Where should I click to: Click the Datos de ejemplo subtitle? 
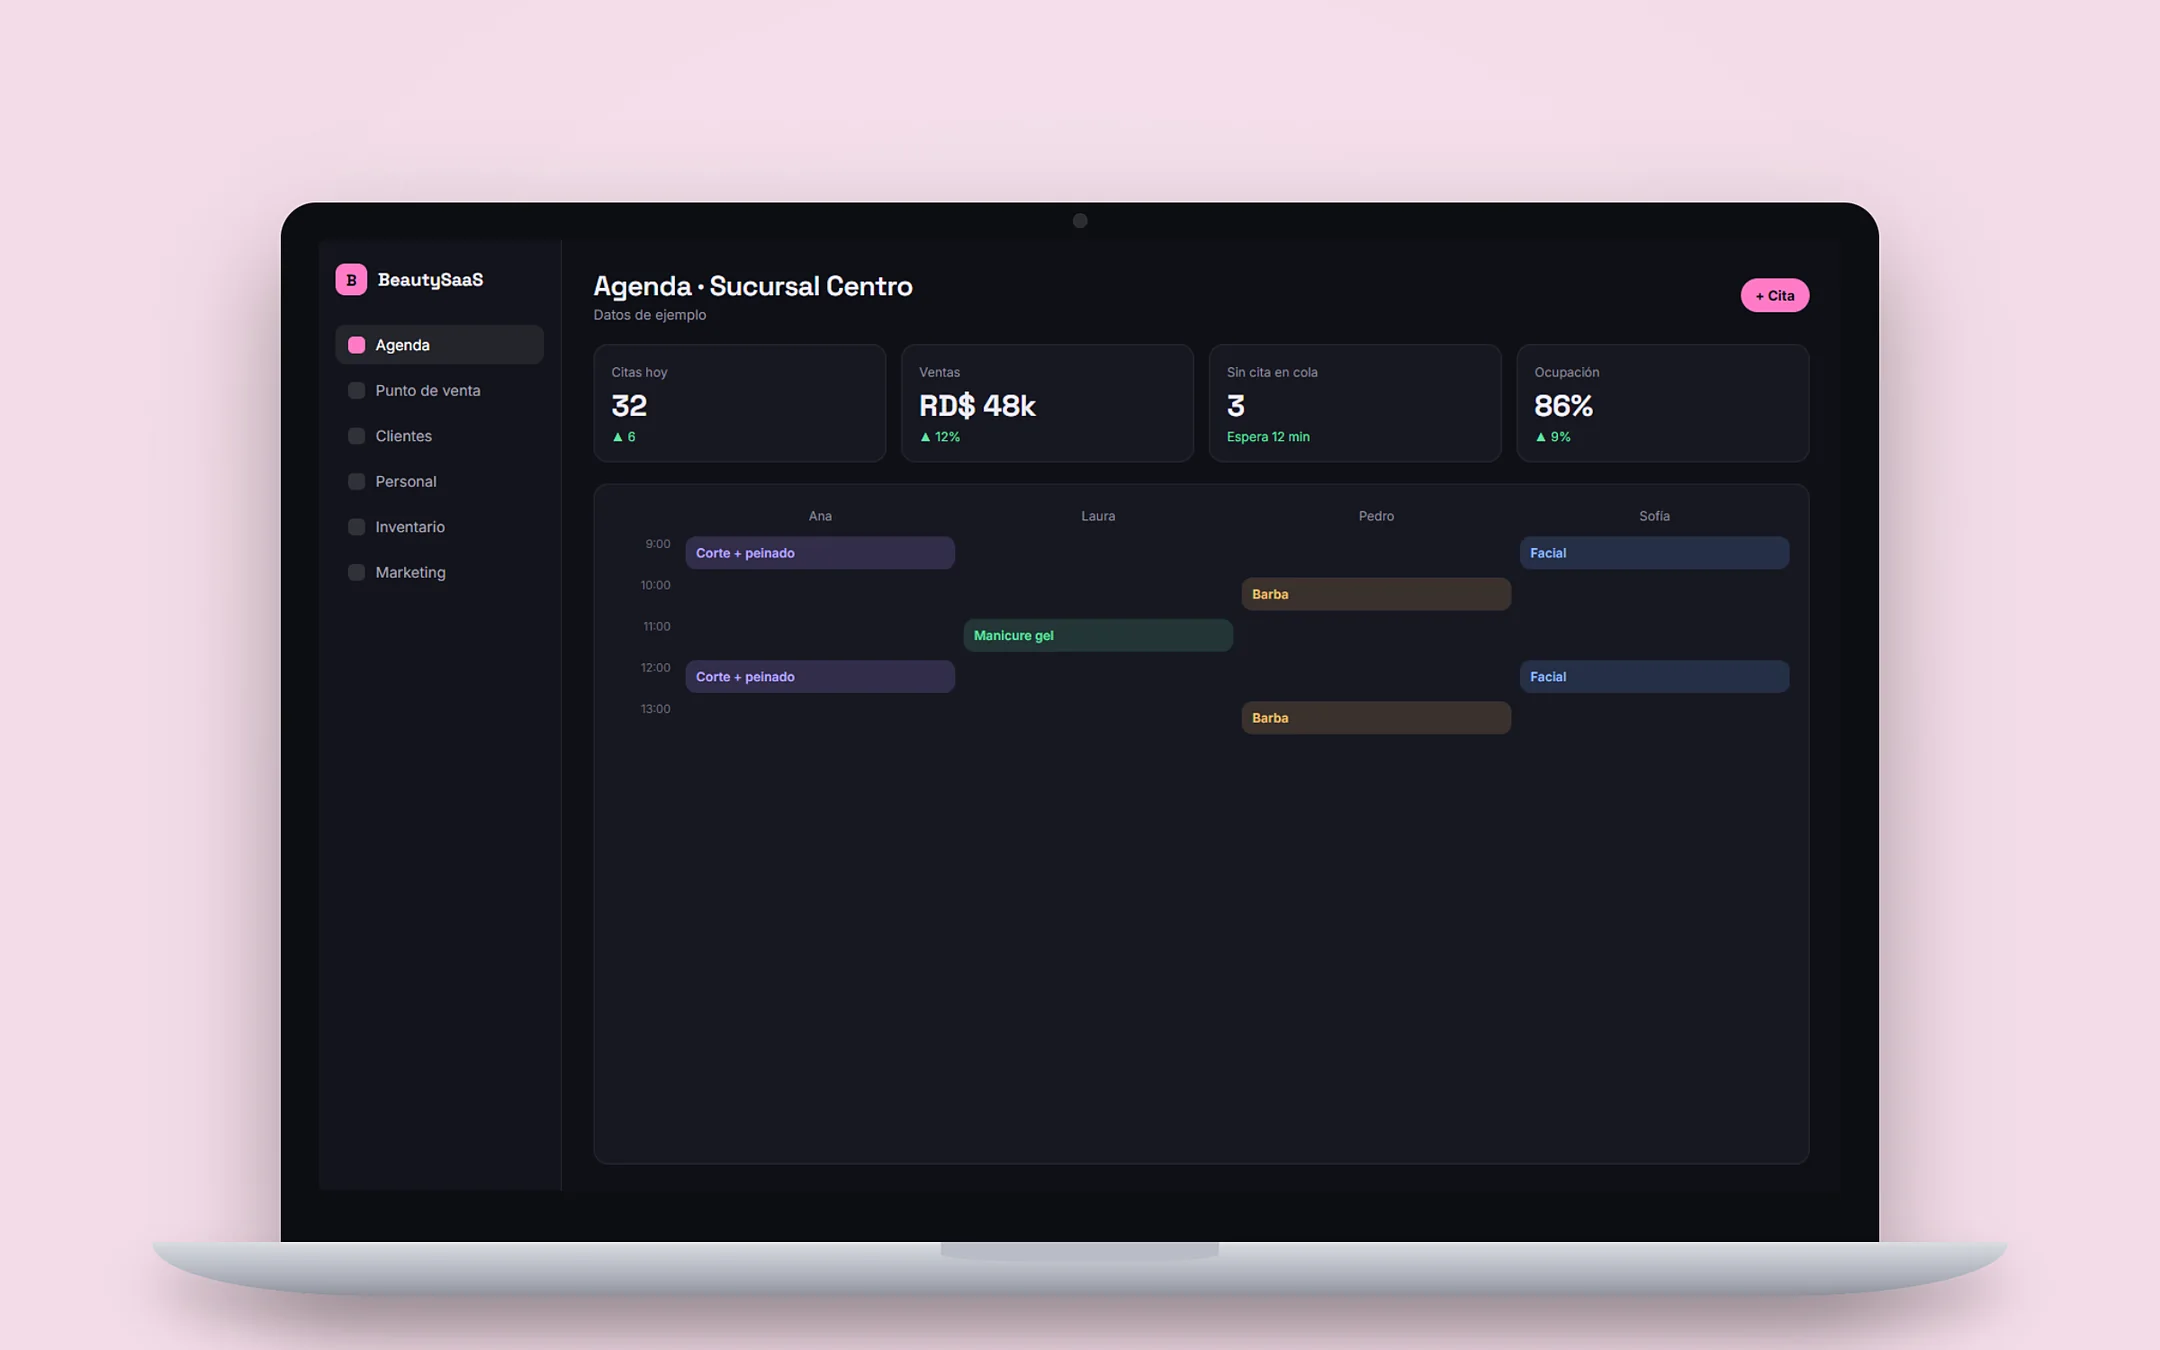point(650,315)
